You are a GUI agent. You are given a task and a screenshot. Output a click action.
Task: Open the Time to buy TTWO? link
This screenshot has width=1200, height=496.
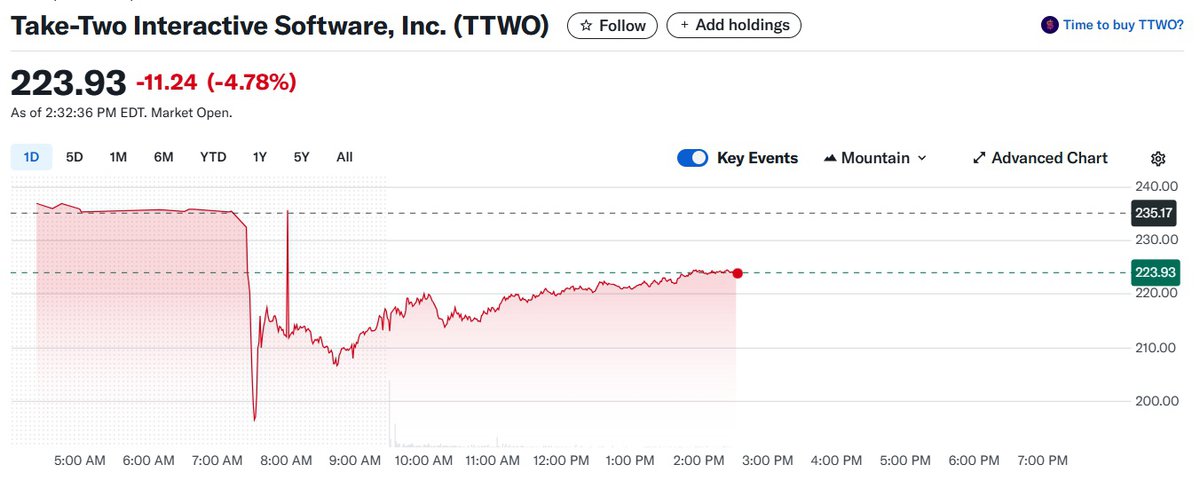[x=1125, y=25]
